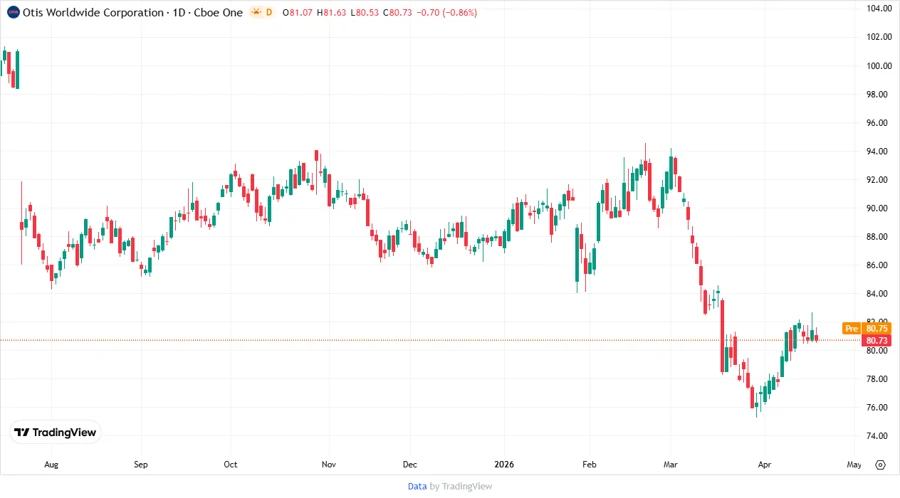This screenshot has width=900, height=498.
Task: Click the 90.00 price scale label
Action: tap(879, 208)
